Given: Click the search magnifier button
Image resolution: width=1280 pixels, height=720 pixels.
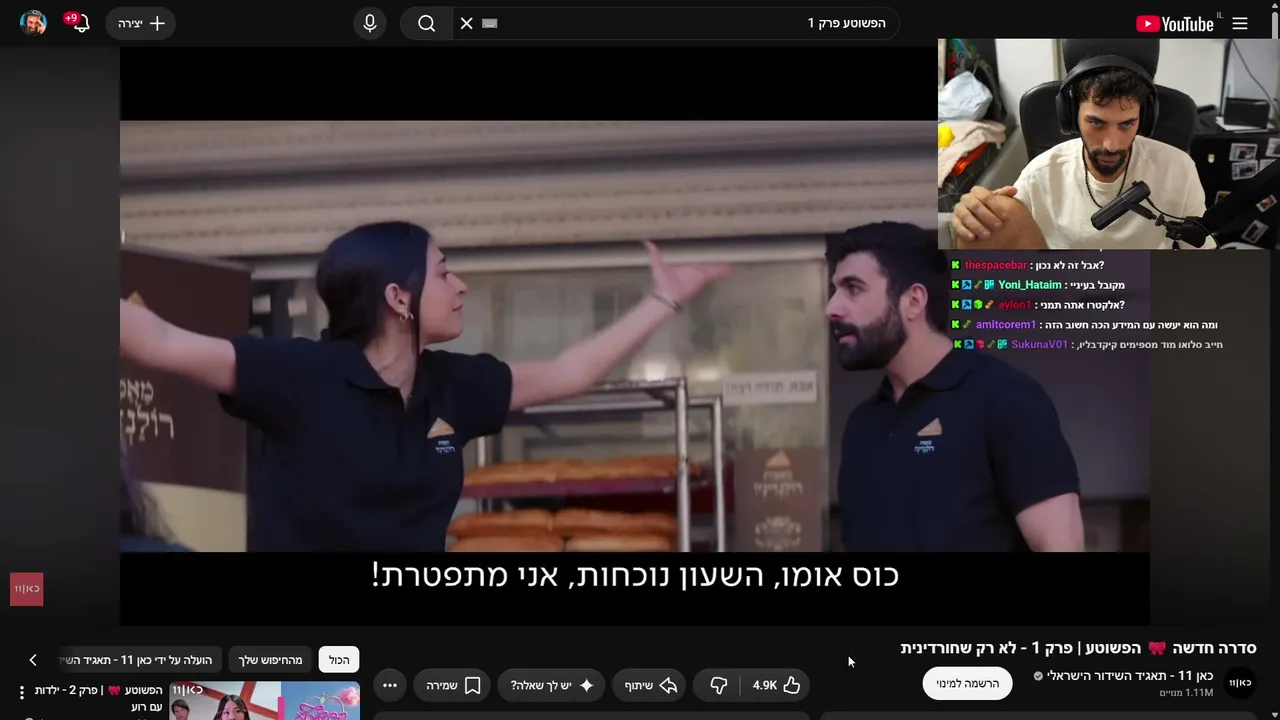Looking at the screenshot, I should [426, 23].
